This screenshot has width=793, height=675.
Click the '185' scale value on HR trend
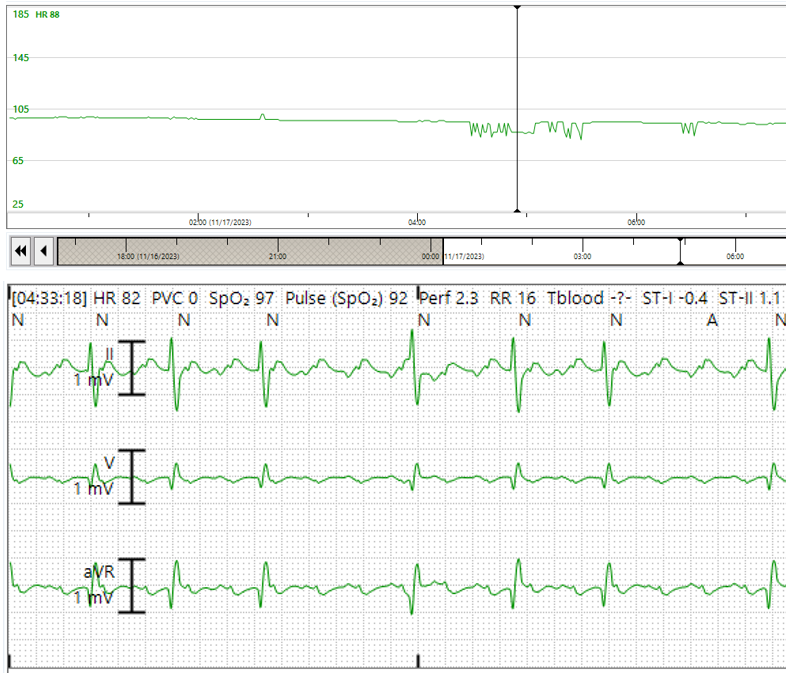click(x=21, y=15)
